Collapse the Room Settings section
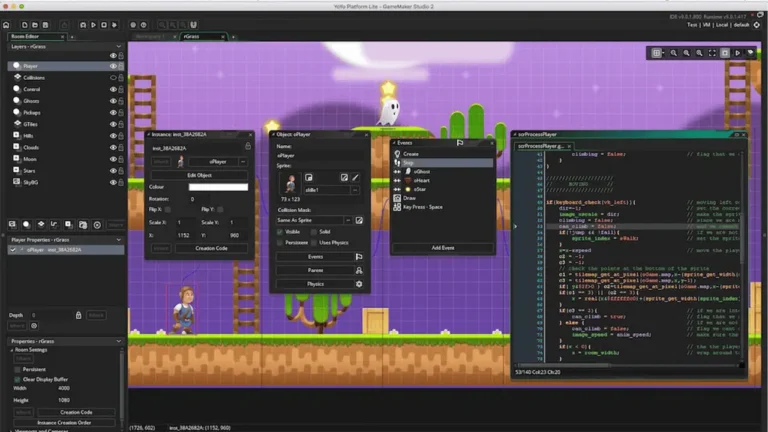 (x=12, y=350)
